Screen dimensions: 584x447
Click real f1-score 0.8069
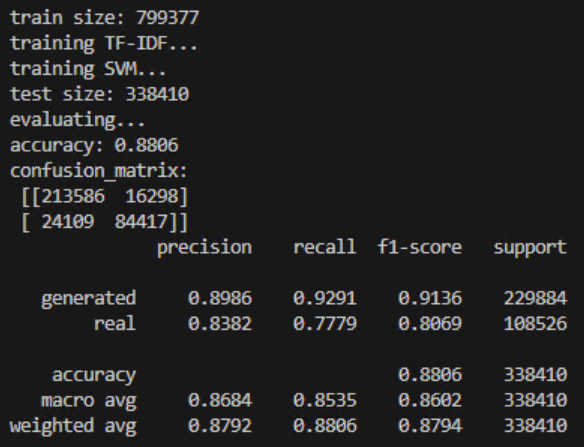(430, 323)
